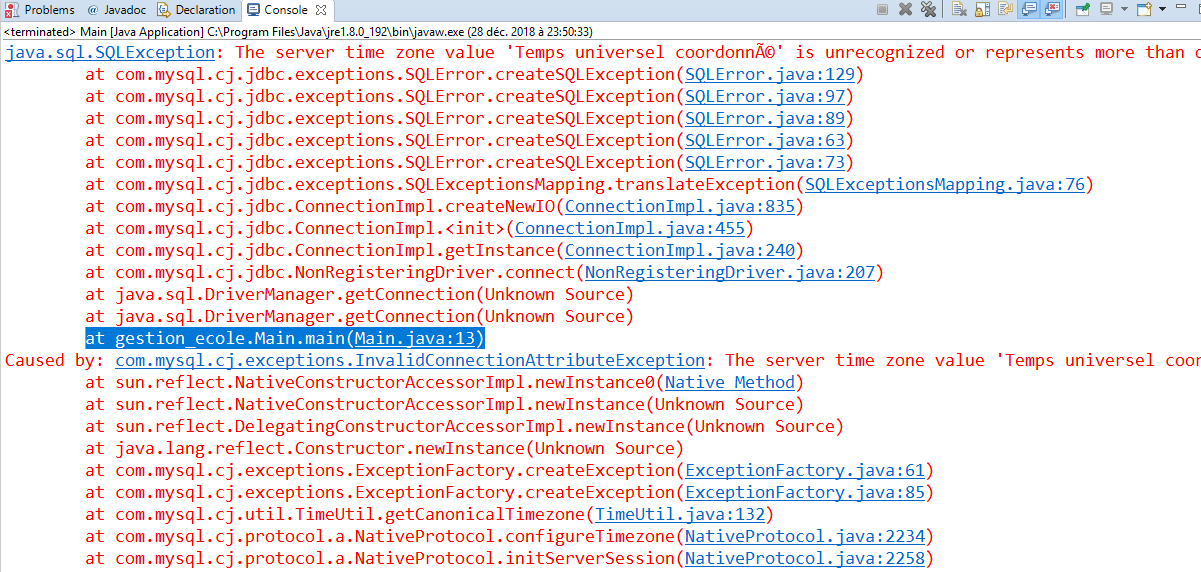Minimize the Console view panel
1201x572 pixels.
[1180, 6]
